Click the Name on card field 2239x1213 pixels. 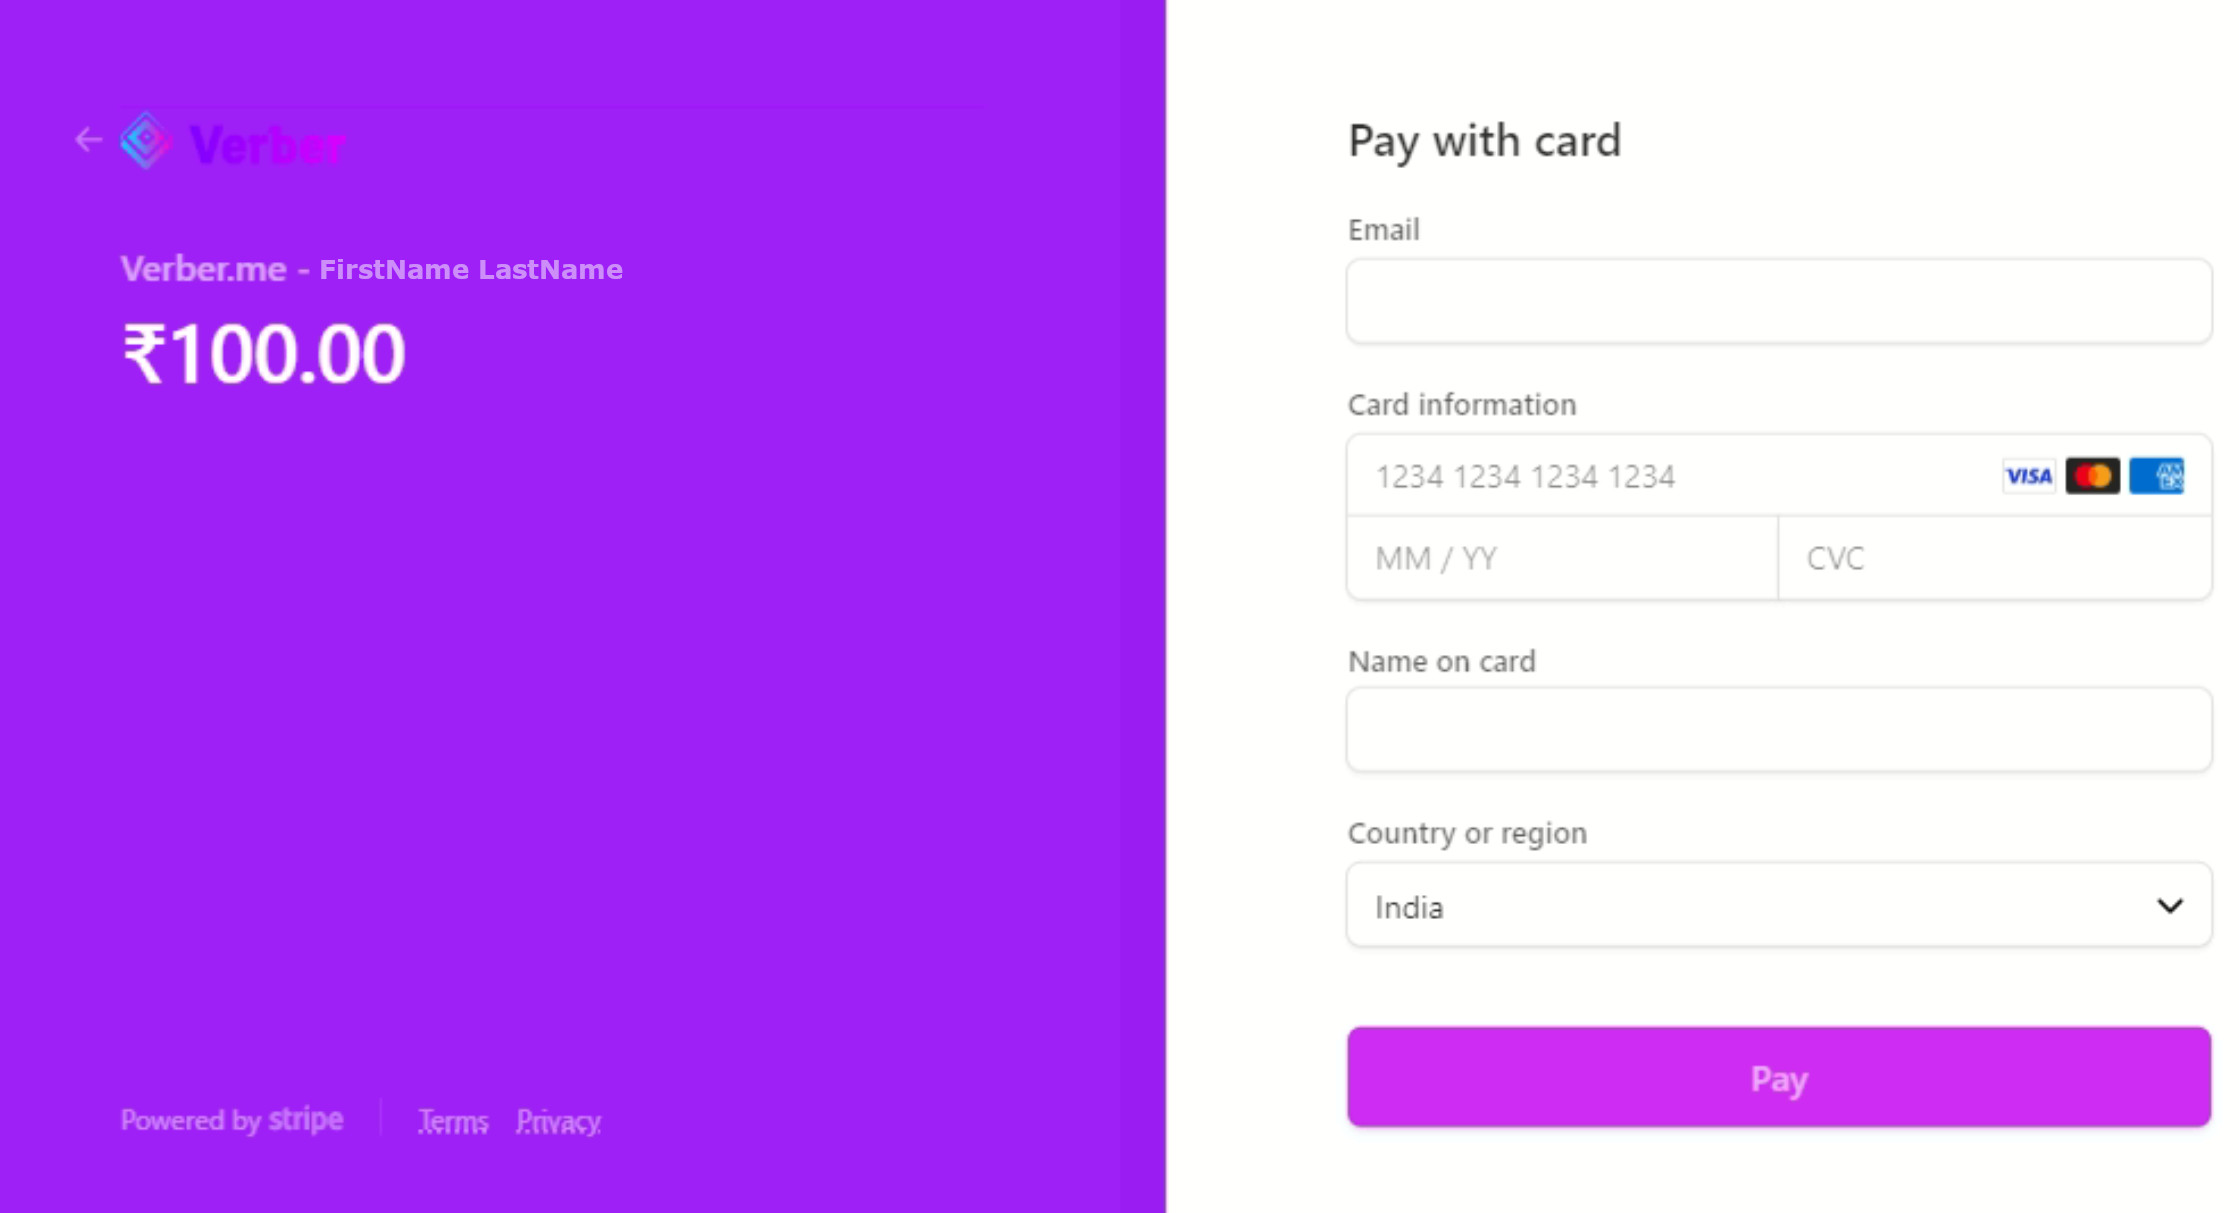click(1779, 729)
